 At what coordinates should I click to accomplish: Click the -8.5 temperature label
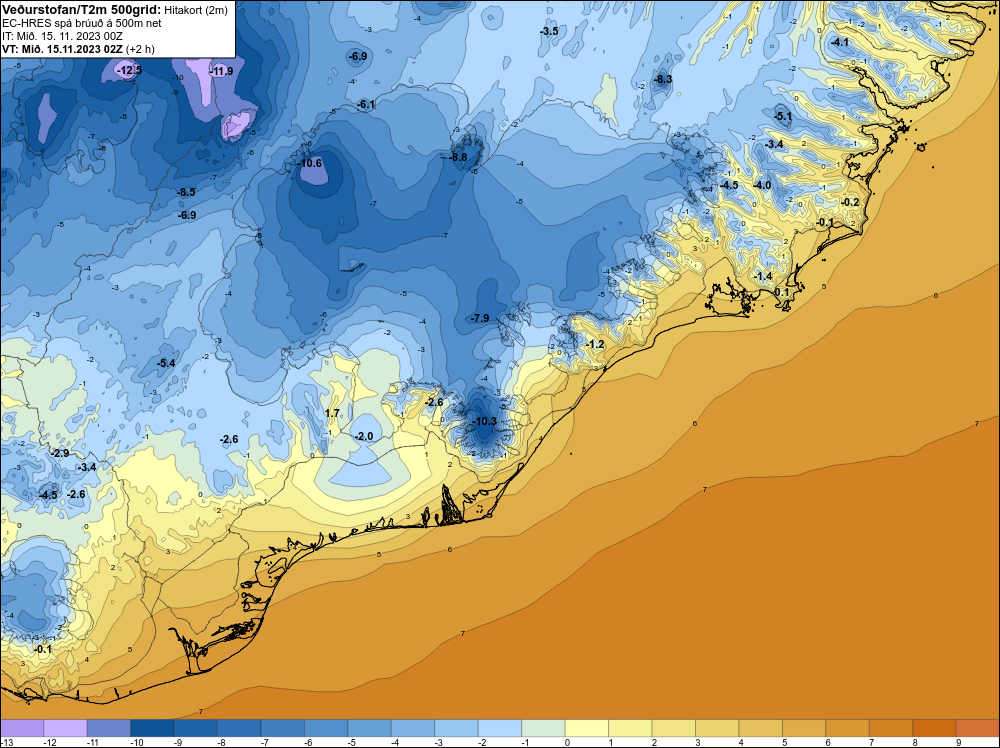tap(186, 192)
